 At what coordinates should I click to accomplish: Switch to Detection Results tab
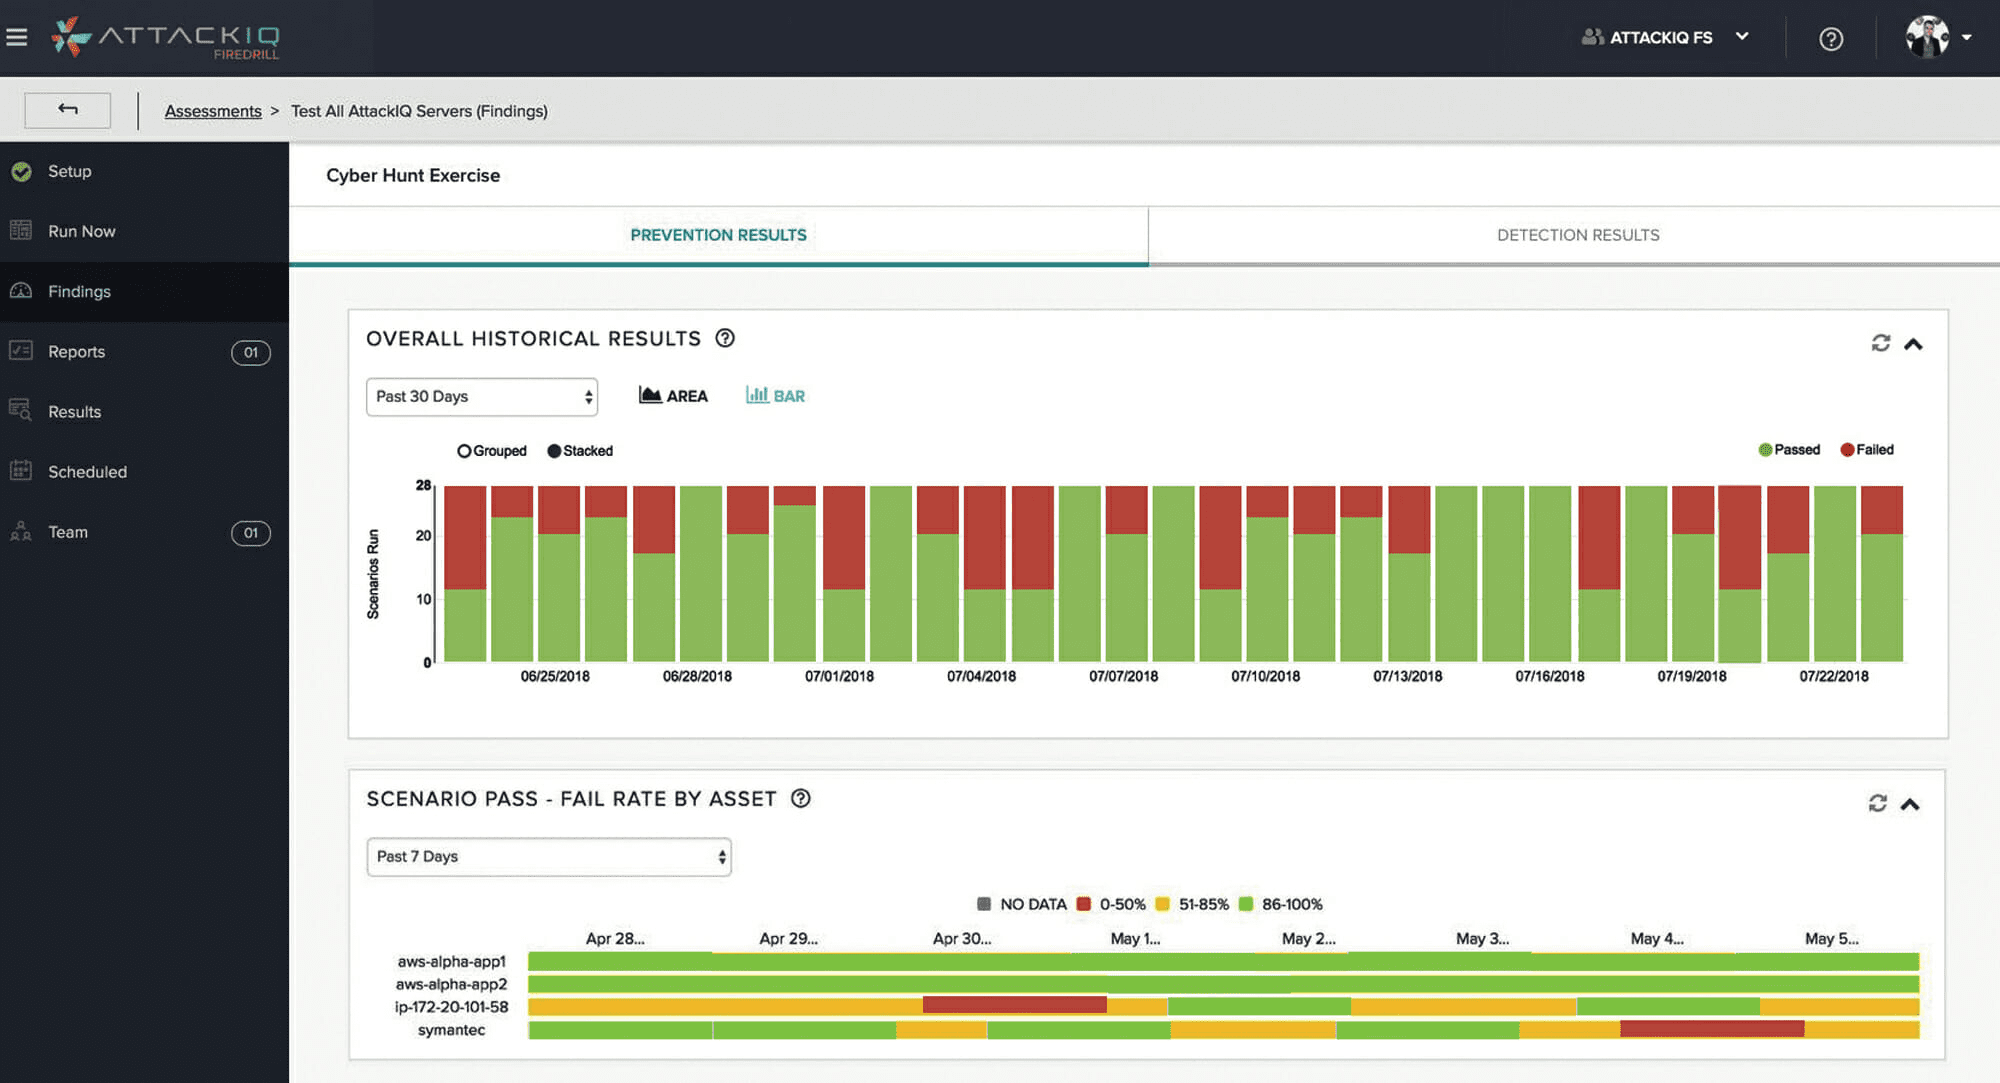(x=1577, y=235)
